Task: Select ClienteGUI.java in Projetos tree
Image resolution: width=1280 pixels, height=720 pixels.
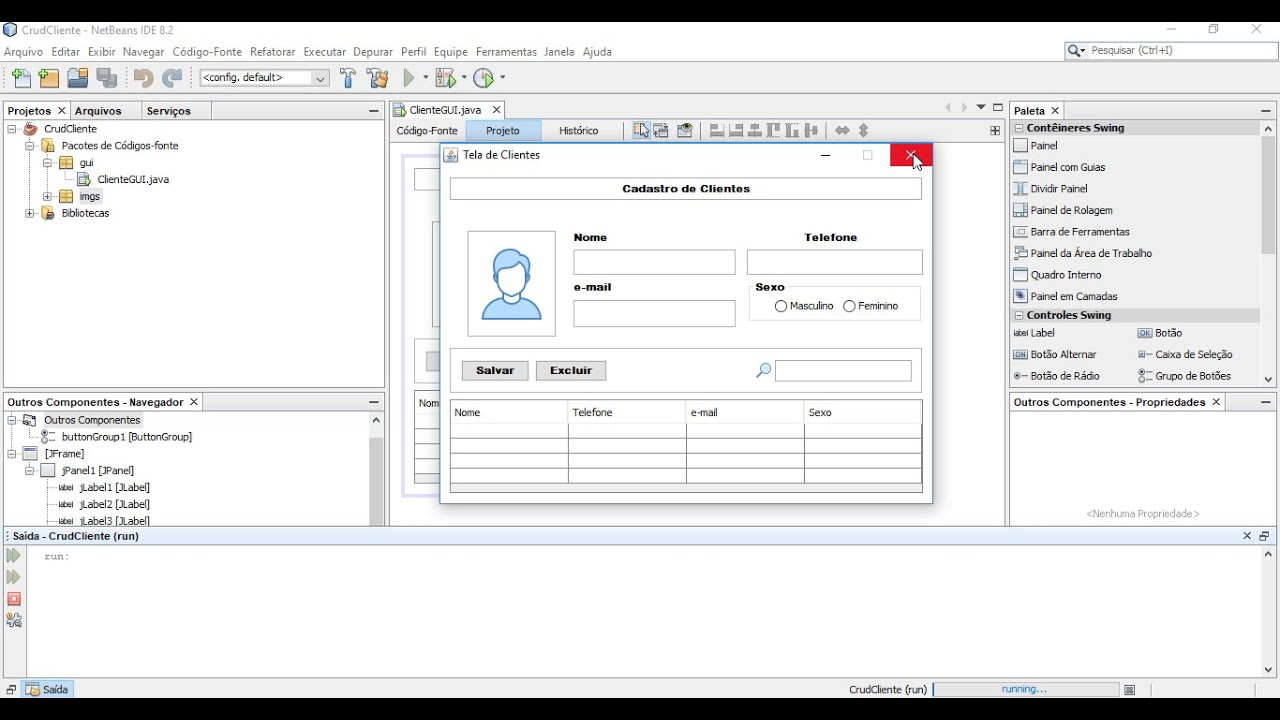Action: (x=133, y=180)
